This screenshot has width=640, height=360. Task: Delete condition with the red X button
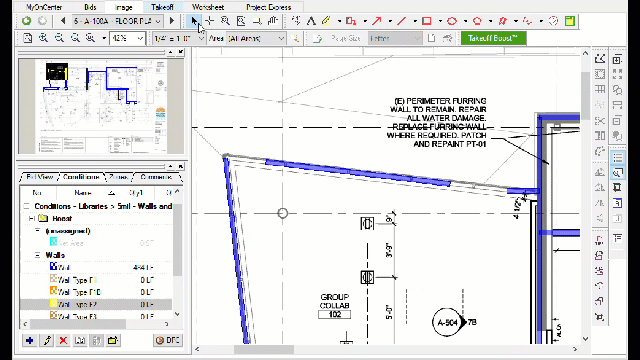pyautogui.click(x=63, y=340)
